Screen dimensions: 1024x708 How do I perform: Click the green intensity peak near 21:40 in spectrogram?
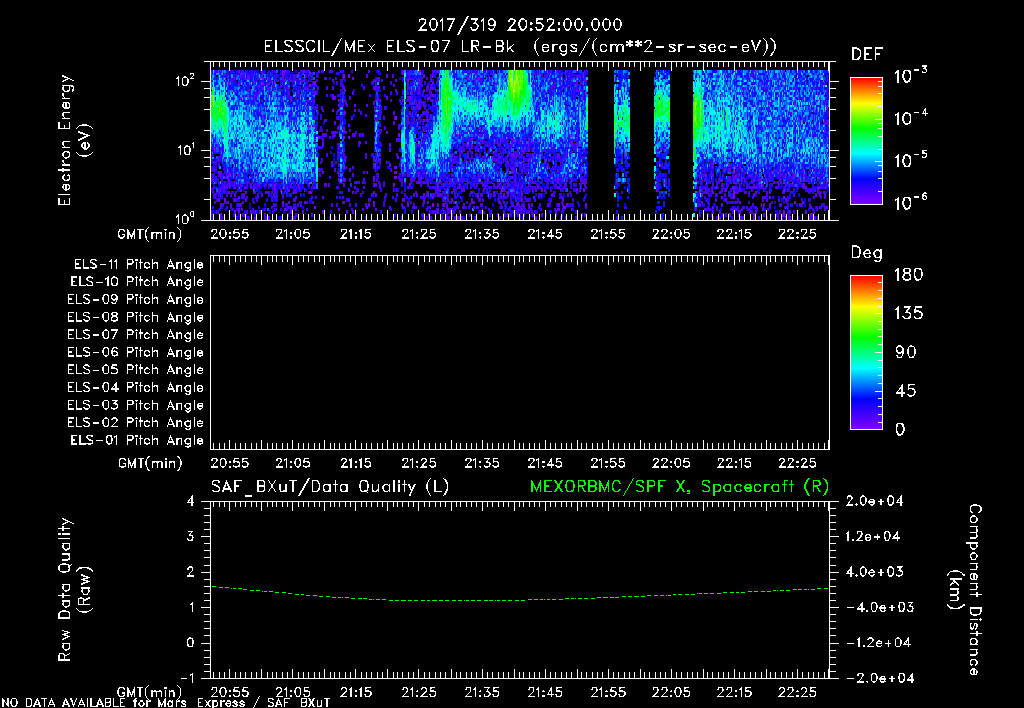(x=518, y=88)
